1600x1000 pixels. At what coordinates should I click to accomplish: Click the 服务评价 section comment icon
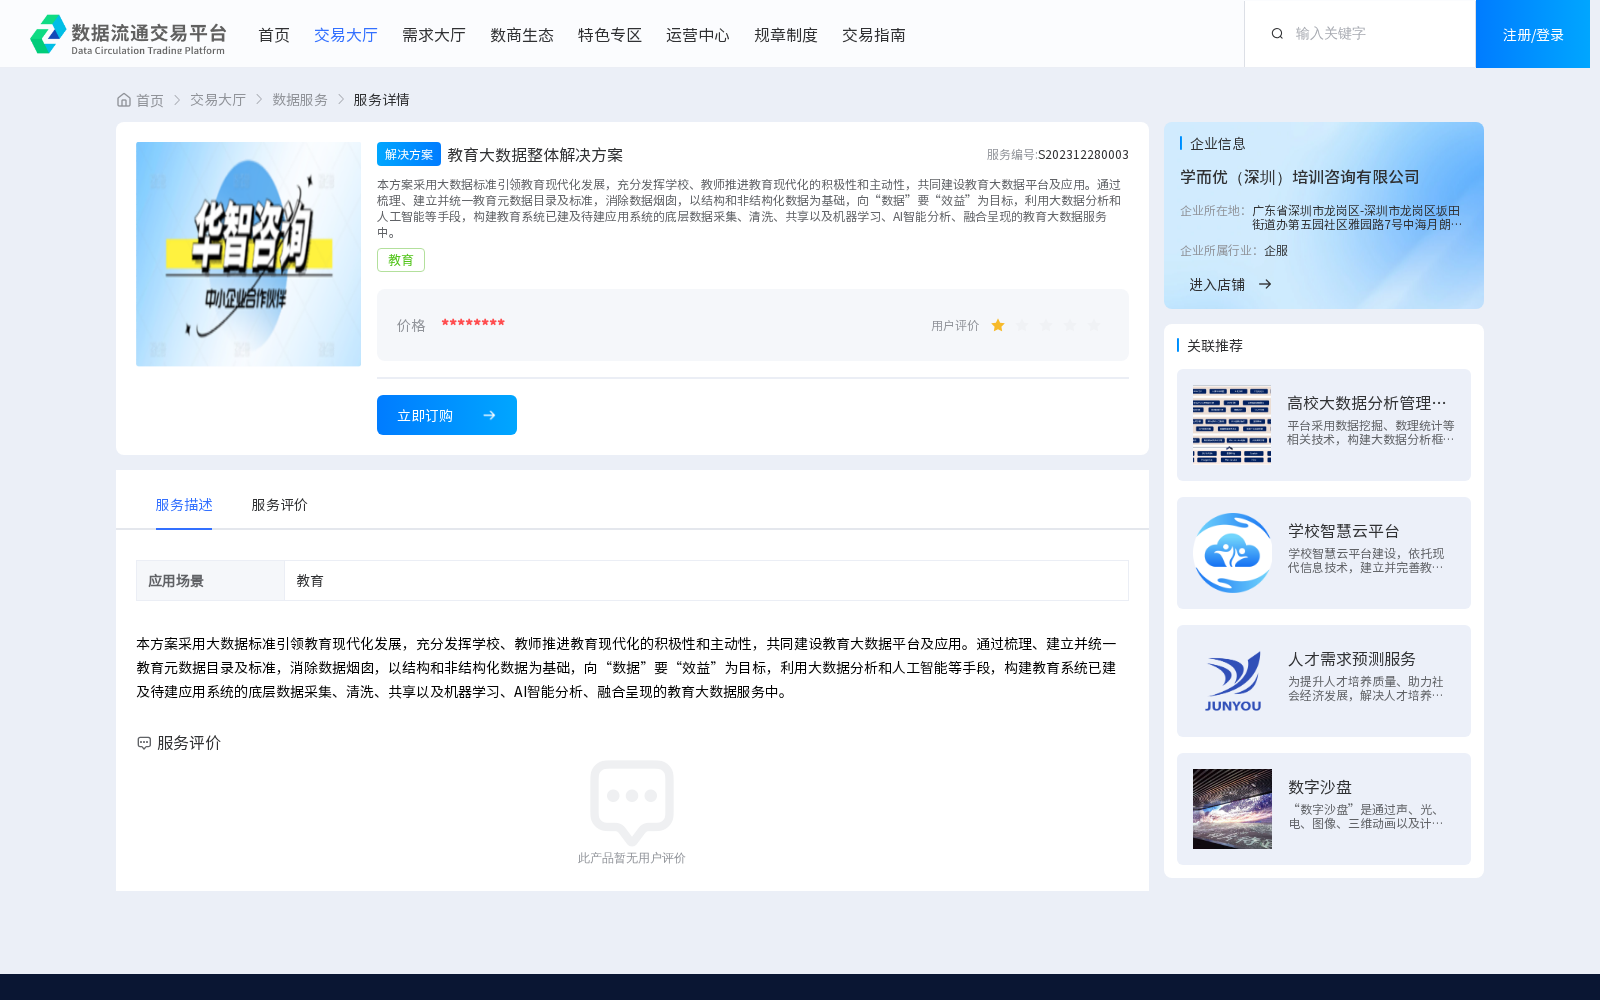(x=144, y=743)
